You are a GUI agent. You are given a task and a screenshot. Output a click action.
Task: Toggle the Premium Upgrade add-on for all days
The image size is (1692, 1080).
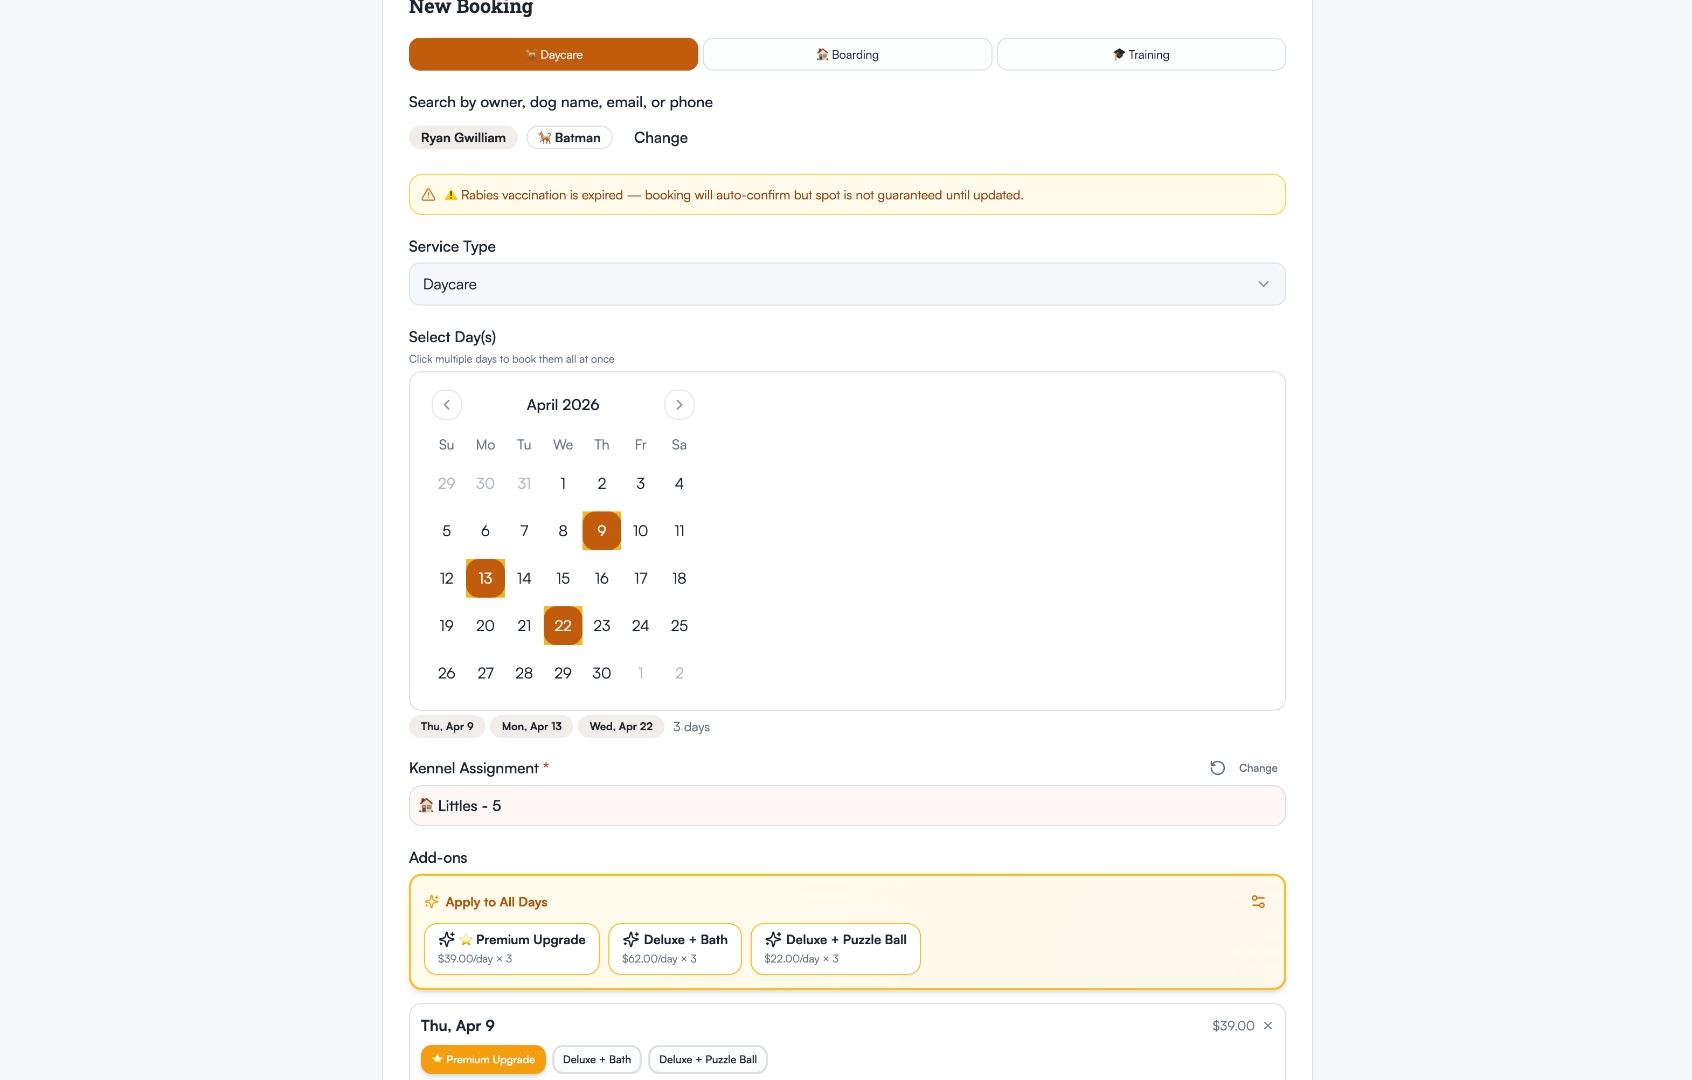pos(511,948)
